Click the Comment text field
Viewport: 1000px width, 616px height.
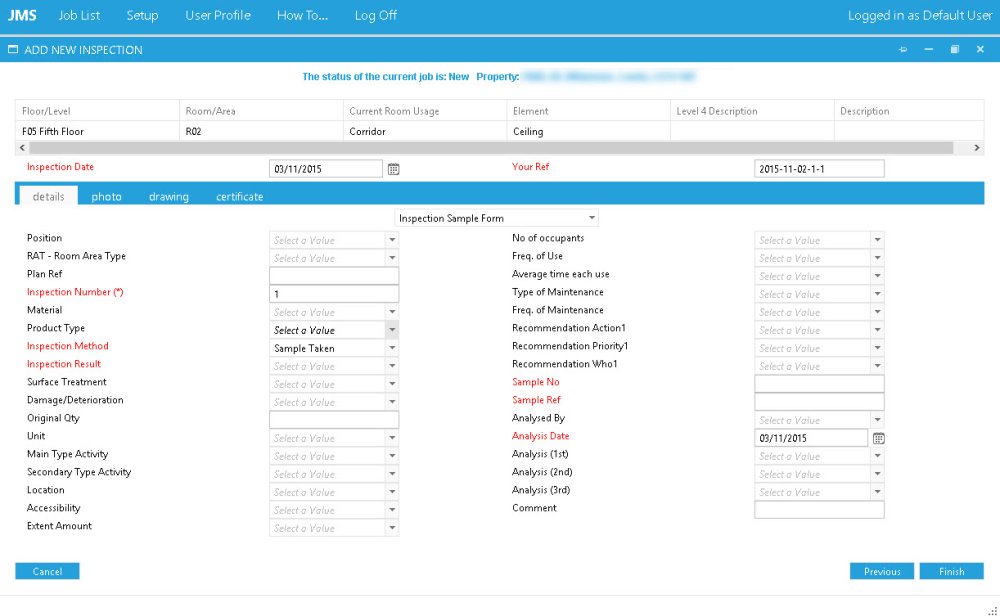pos(820,510)
